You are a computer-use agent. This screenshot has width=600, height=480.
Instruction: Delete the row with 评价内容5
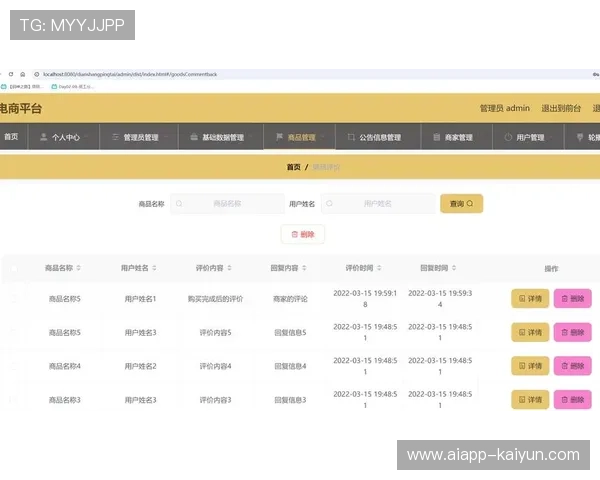(573, 332)
